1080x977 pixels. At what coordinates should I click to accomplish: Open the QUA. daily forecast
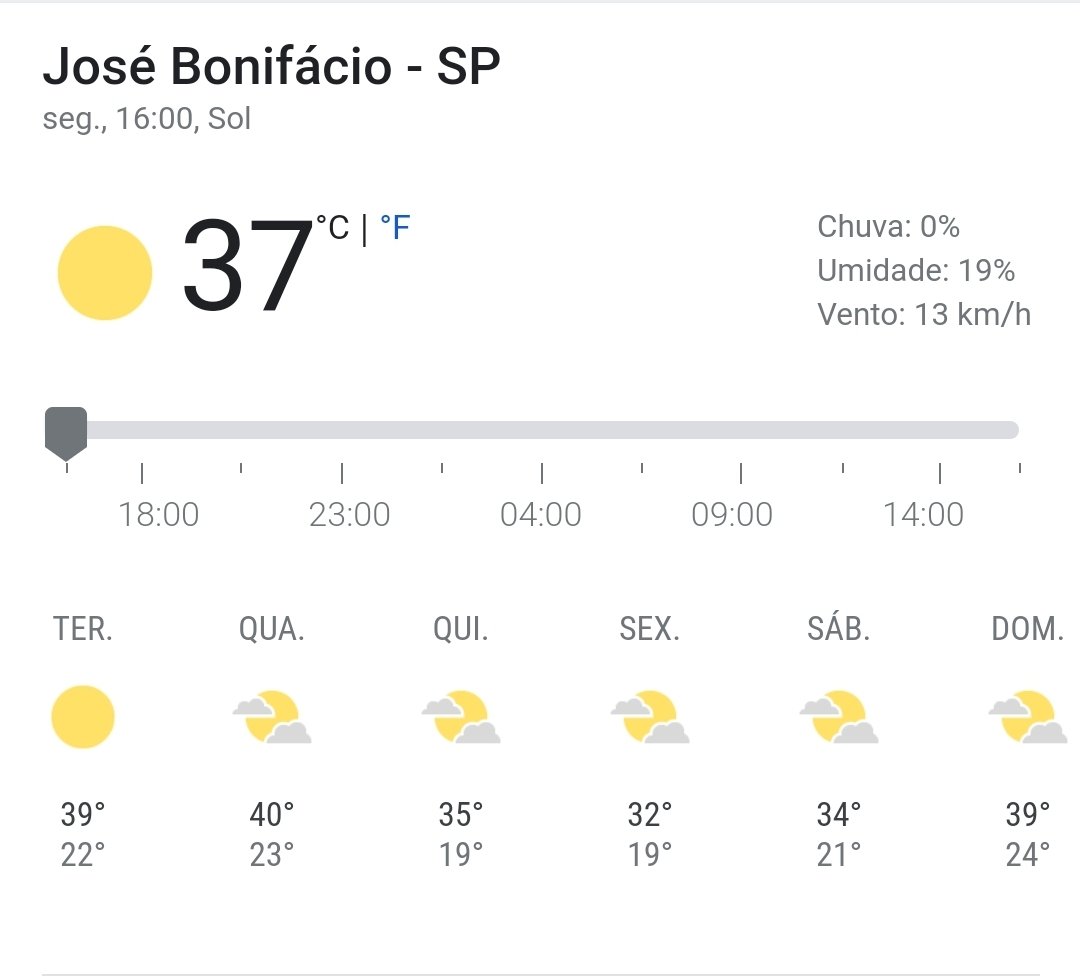coord(271,629)
